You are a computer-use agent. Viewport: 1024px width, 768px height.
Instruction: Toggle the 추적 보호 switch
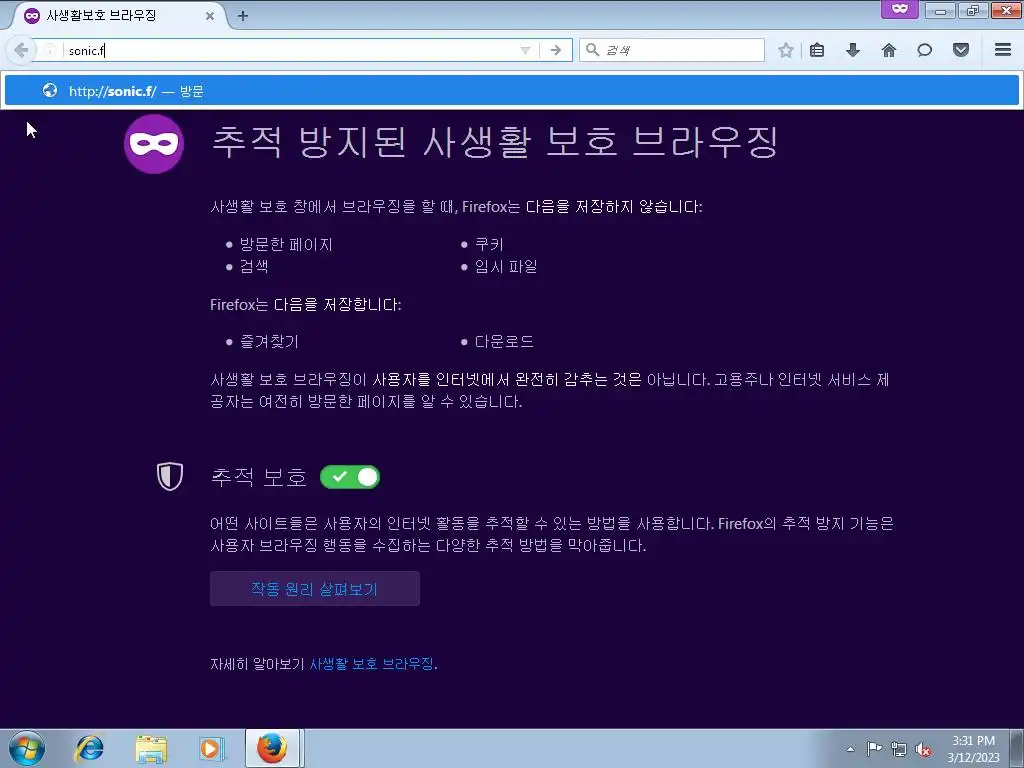[x=350, y=477]
